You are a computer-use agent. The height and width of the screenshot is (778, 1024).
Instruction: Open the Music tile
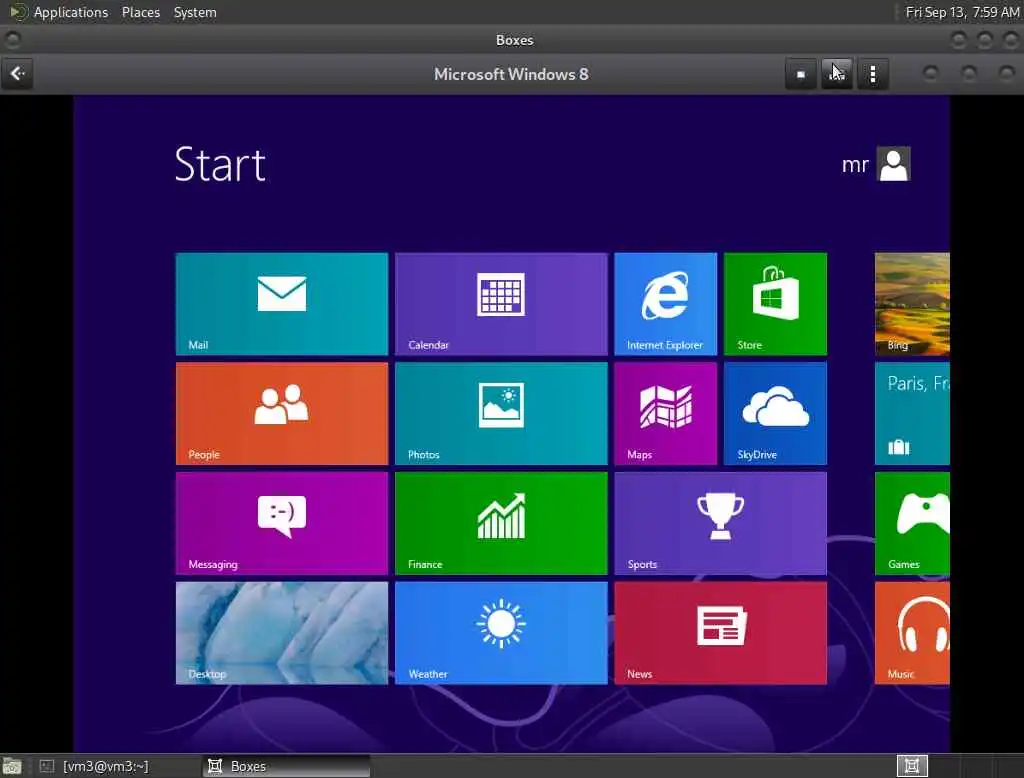[x=912, y=633]
